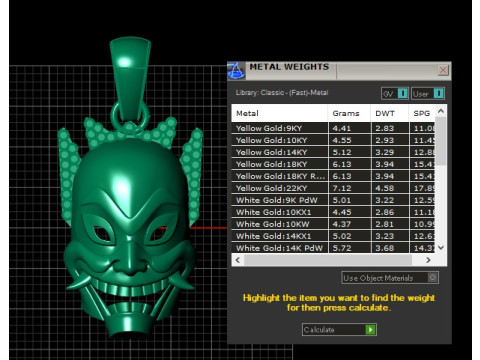The height and width of the screenshot is (360, 480).
Task: Click grams value 5.02
Action: [x=342, y=236]
